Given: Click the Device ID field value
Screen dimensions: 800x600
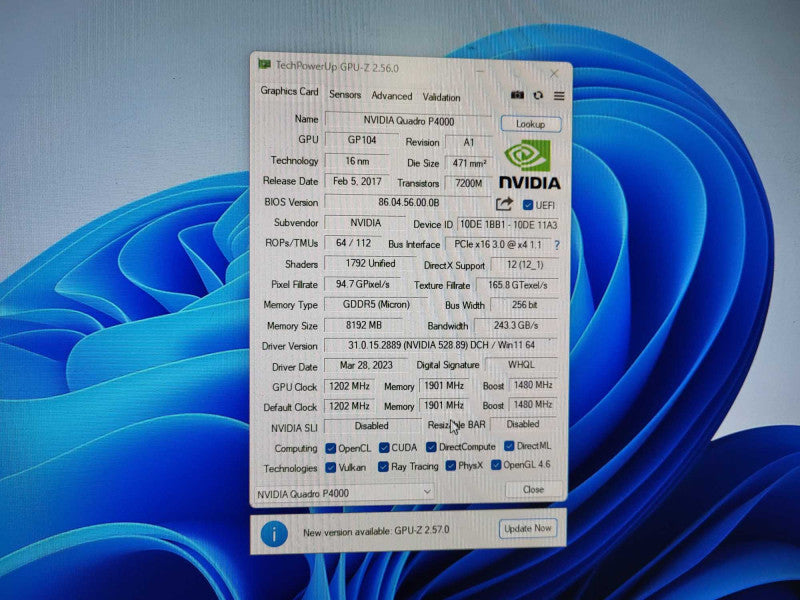Looking at the screenshot, I should 508,224.
